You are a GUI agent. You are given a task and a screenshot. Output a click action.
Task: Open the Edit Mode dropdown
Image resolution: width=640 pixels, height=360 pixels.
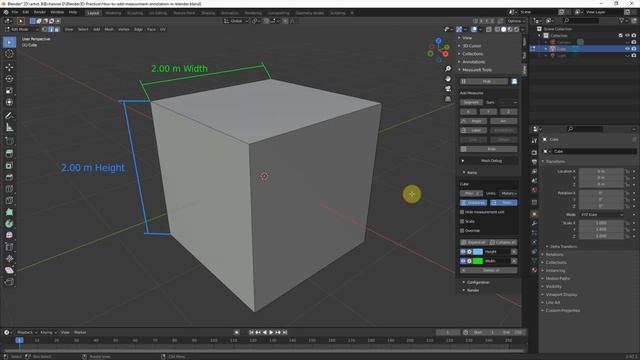(x=22, y=29)
